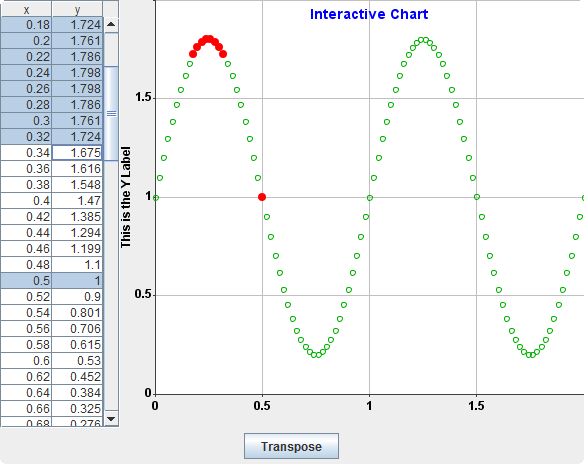Click the scrollbar track below the thumb

point(111,286)
